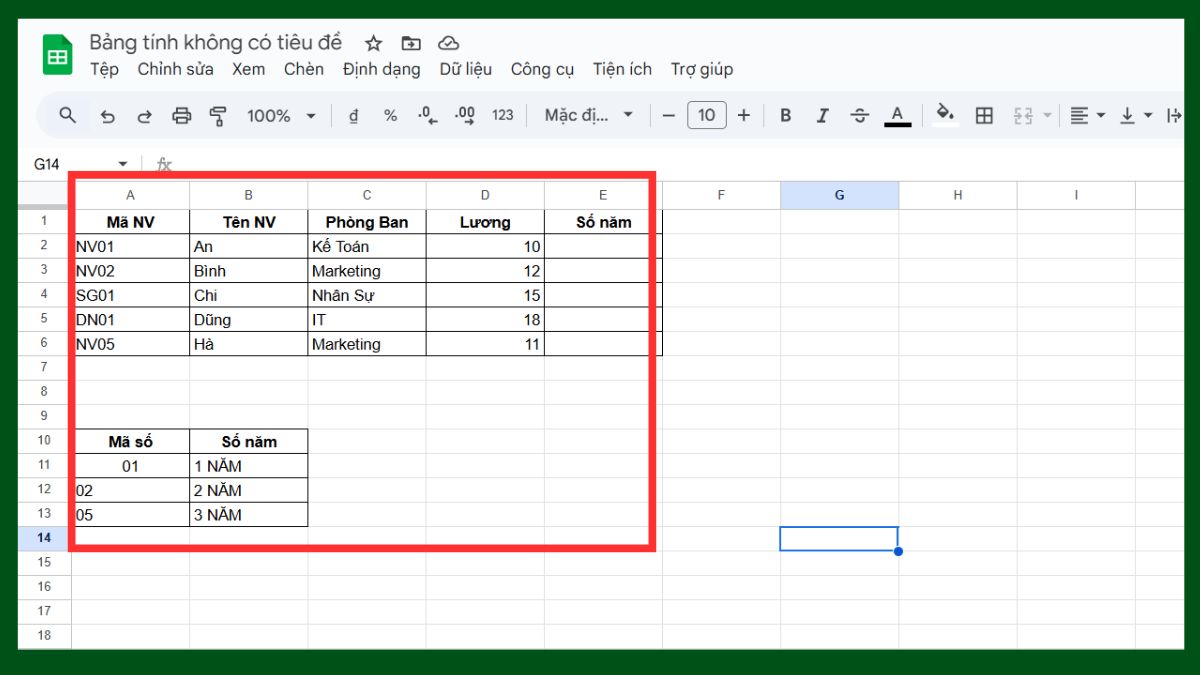The image size is (1200, 675).
Task: Click the merge cells icon
Action: 1024,115
